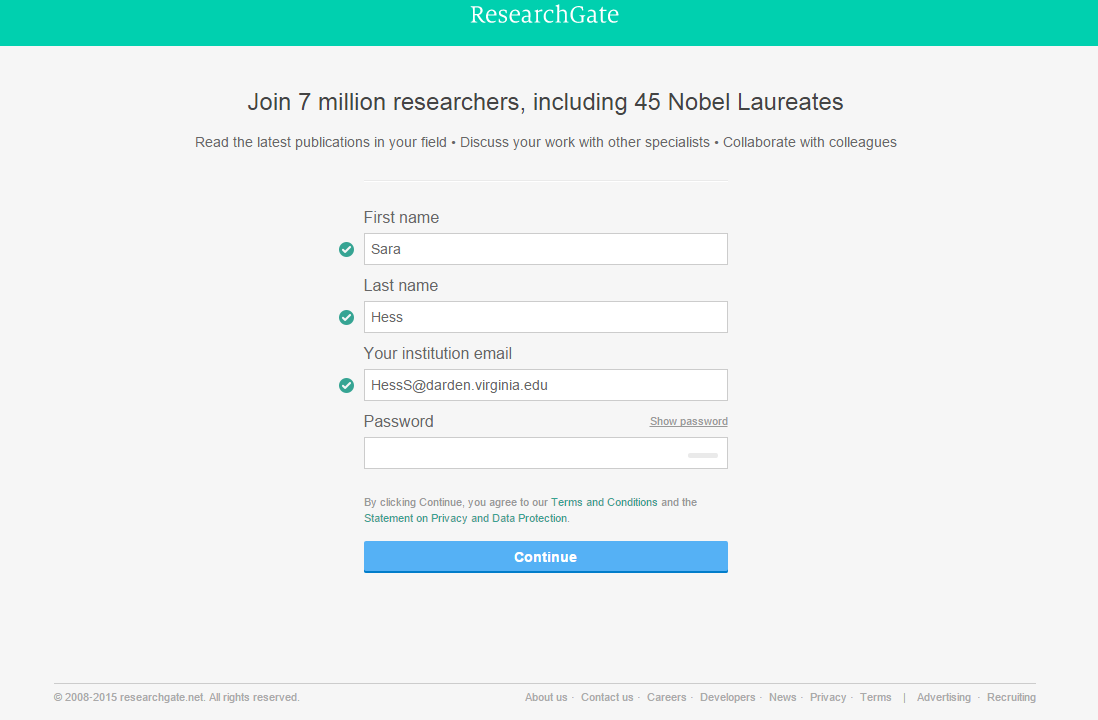Click the "First name" label text
This screenshot has height=720, width=1098.
tap(401, 218)
